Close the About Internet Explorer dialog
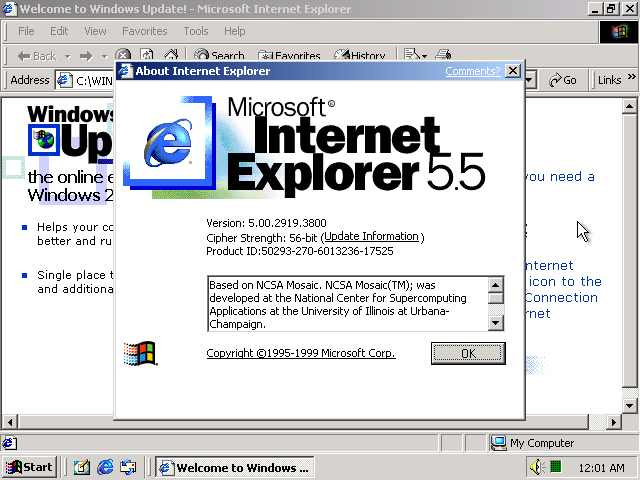Image resolution: width=640 pixels, height=480 pixels. 513,71
